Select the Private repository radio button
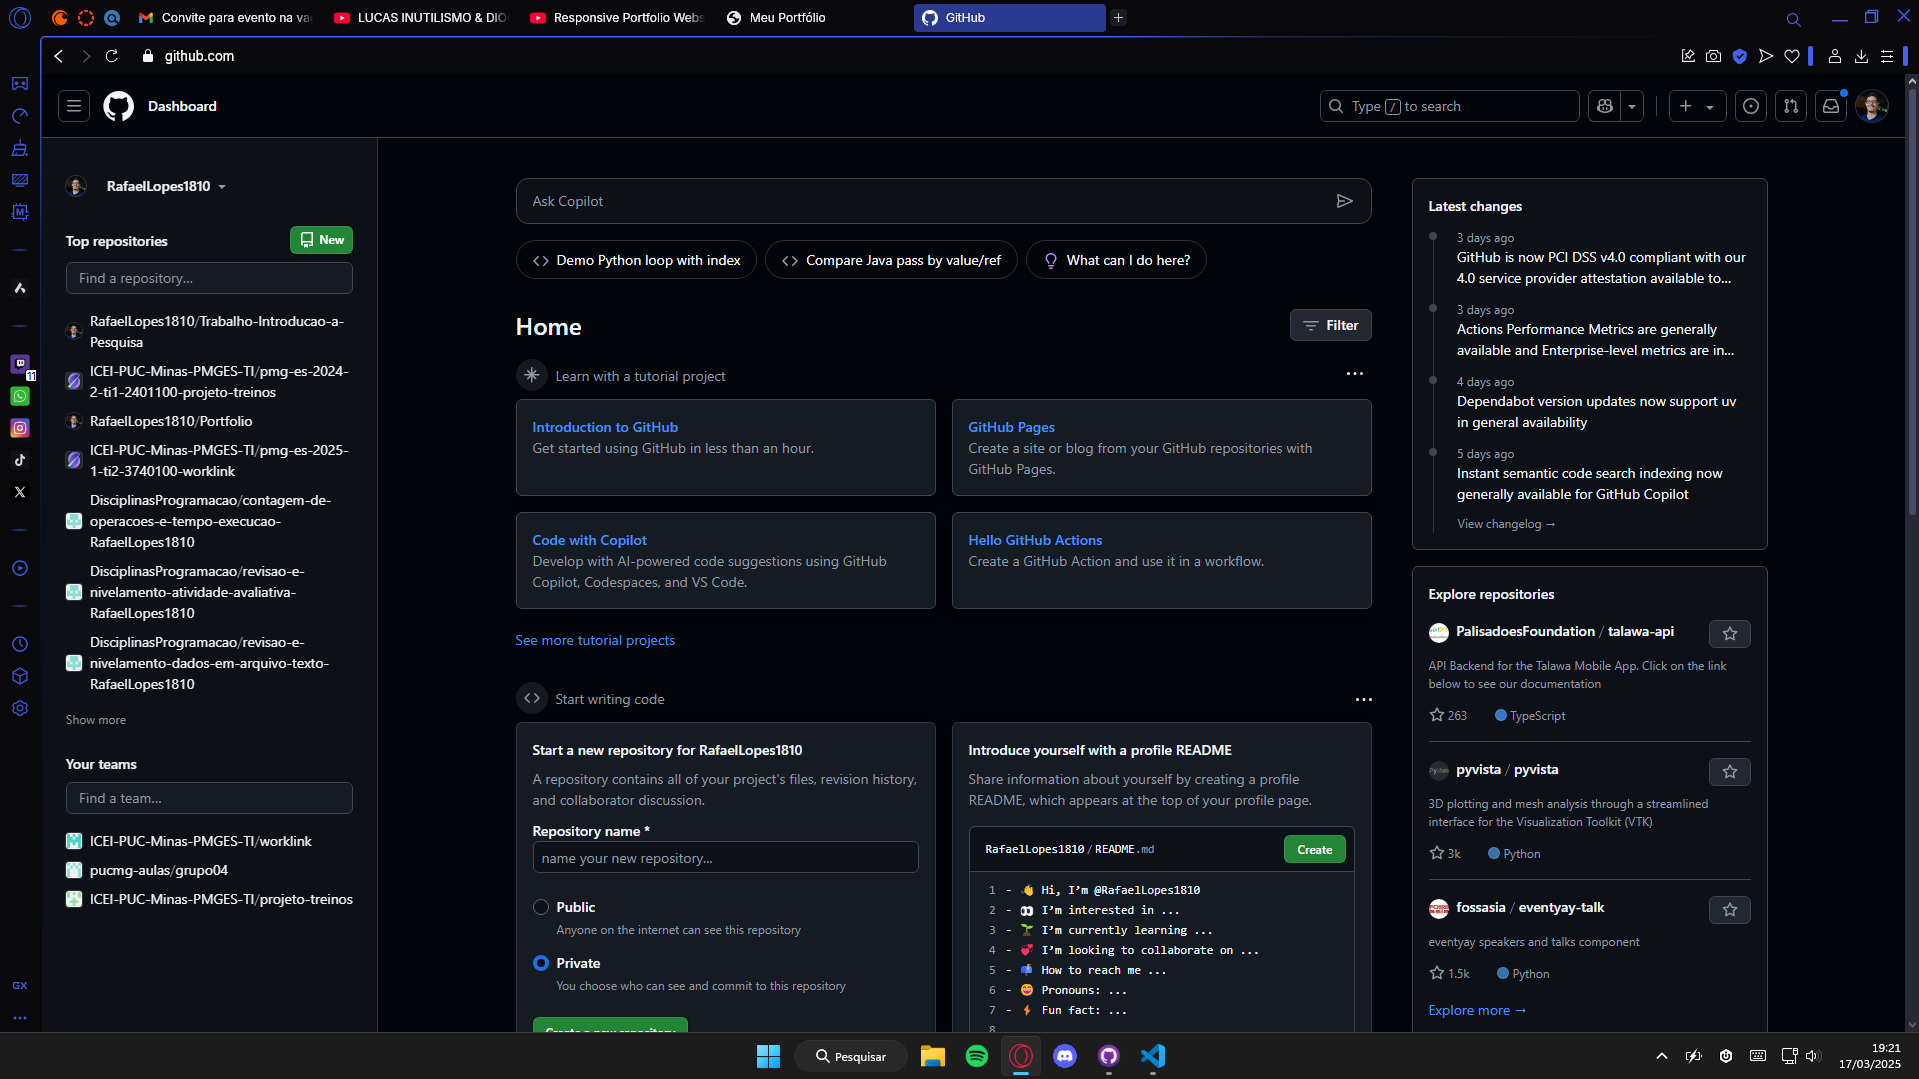1919x1079 pixels. [541, 963]
